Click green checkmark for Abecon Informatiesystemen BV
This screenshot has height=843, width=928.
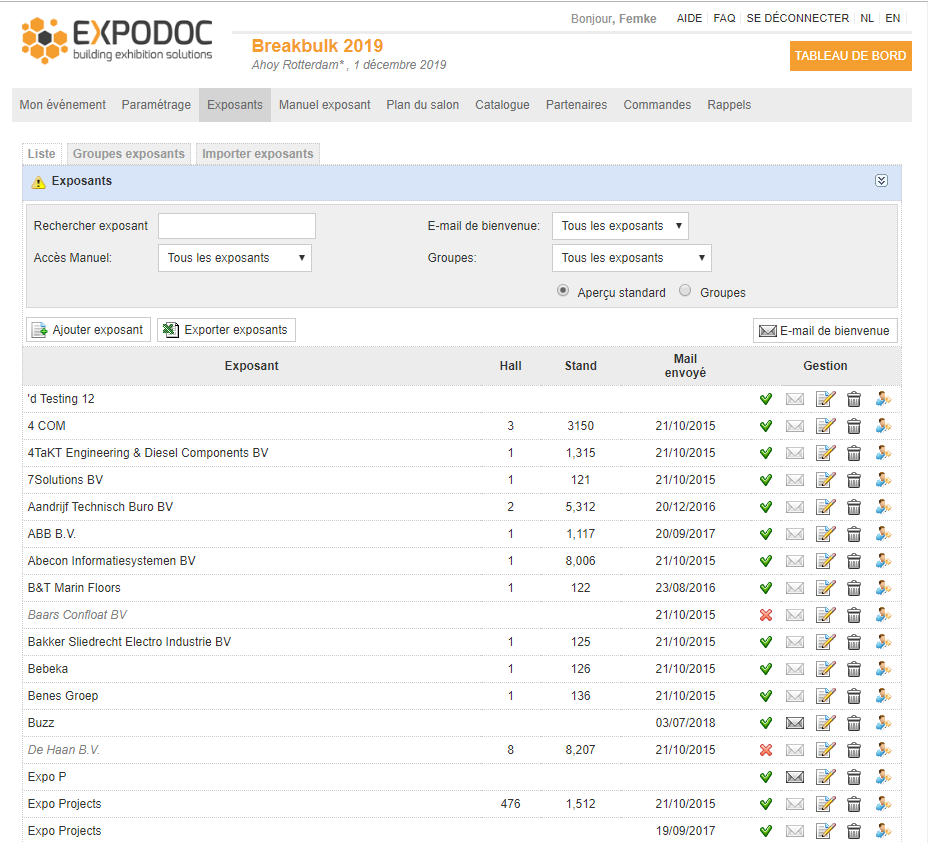pos(766,561)
